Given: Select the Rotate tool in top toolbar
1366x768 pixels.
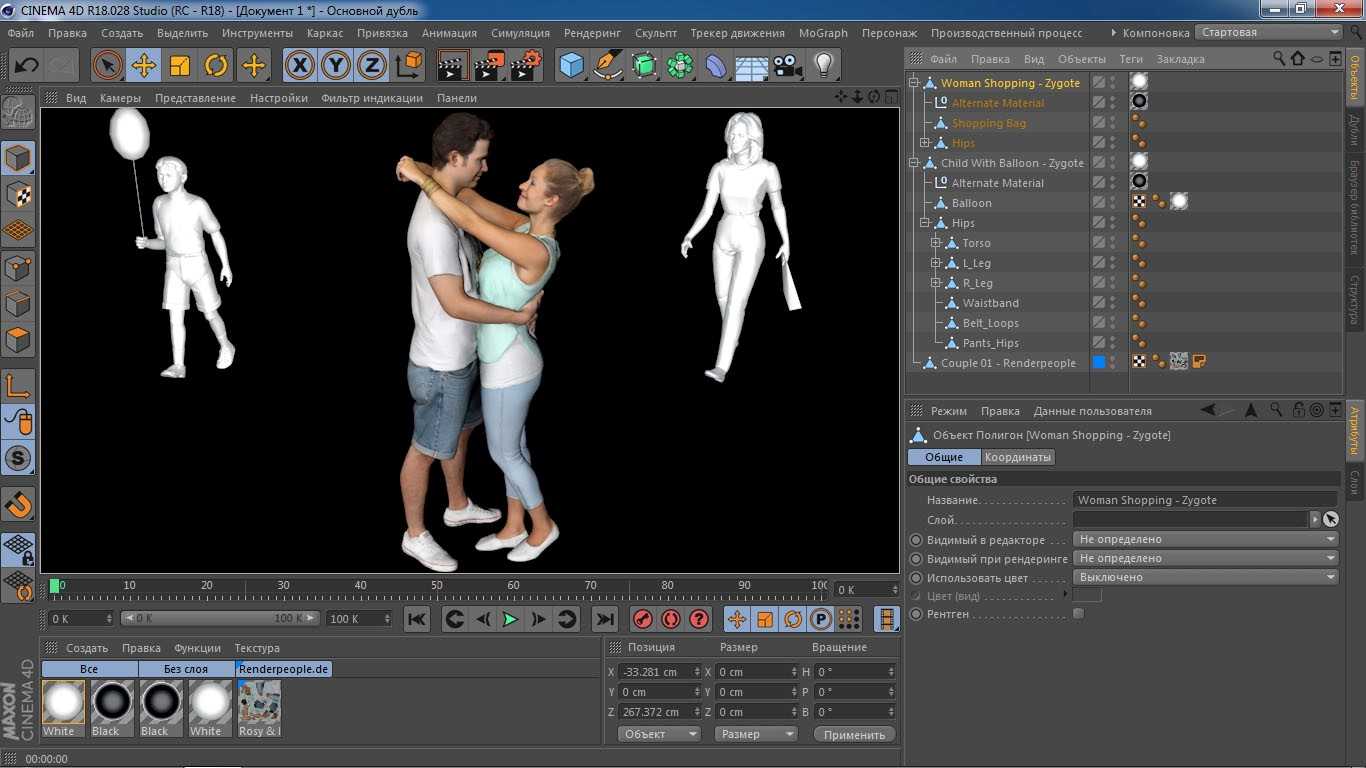Looking at the screenshot, I should point(216,66).
